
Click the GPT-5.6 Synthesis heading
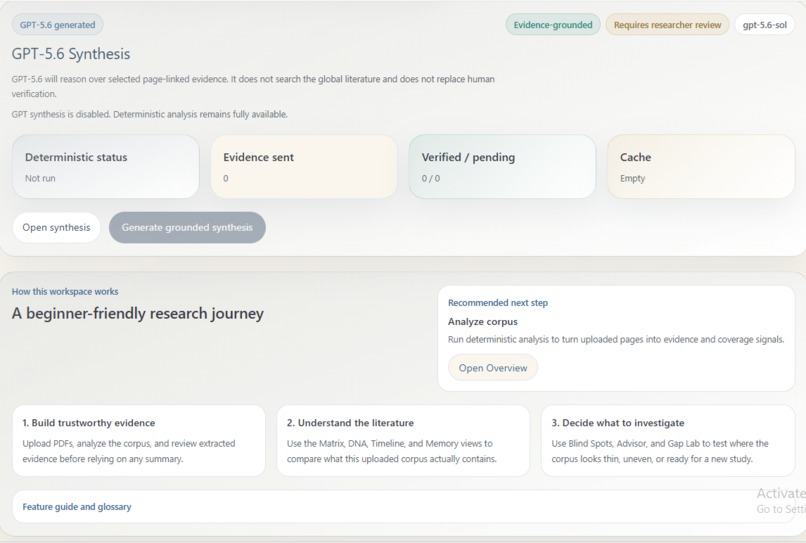[71, 53]
